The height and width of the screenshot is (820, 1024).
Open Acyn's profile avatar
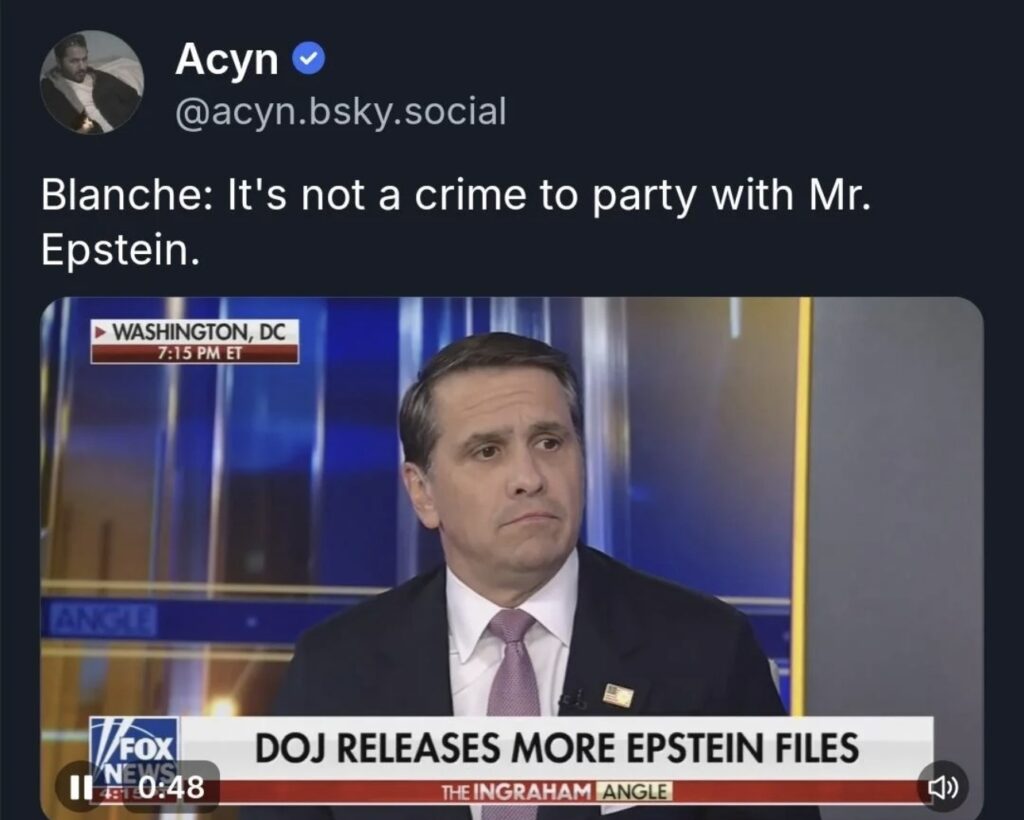pyautogui.click(x=91, y=82)
